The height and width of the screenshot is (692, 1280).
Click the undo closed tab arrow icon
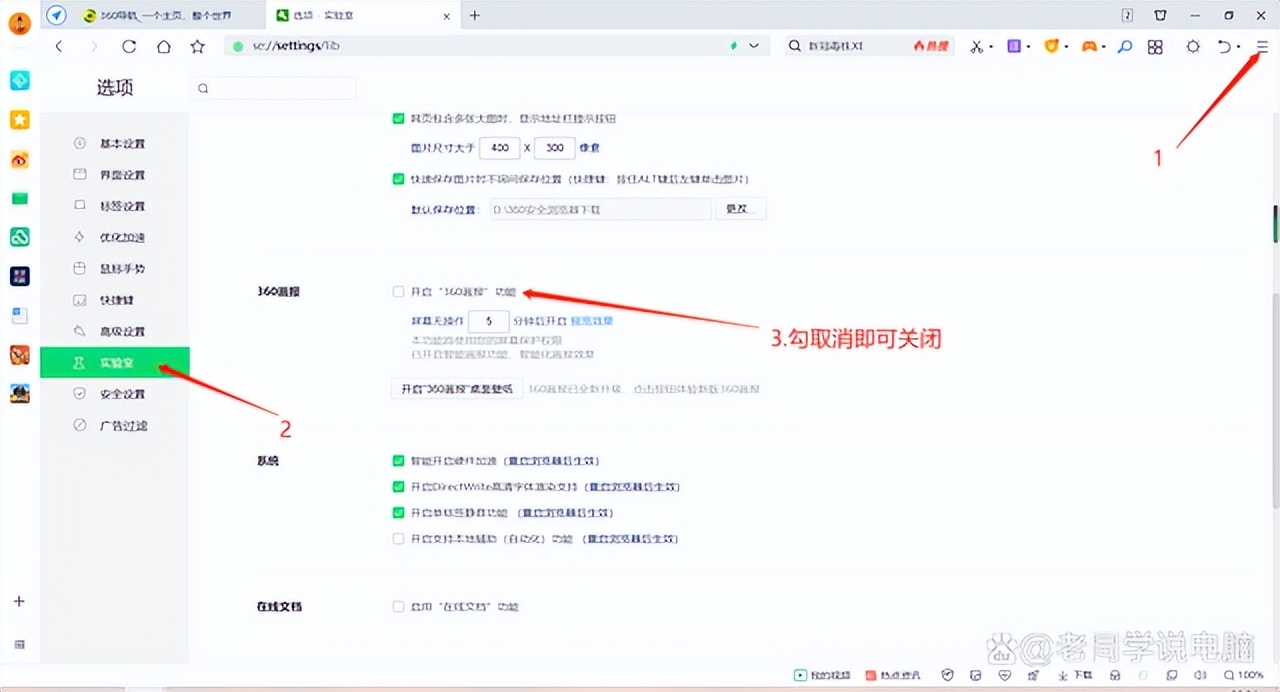tap(1224, 46)
